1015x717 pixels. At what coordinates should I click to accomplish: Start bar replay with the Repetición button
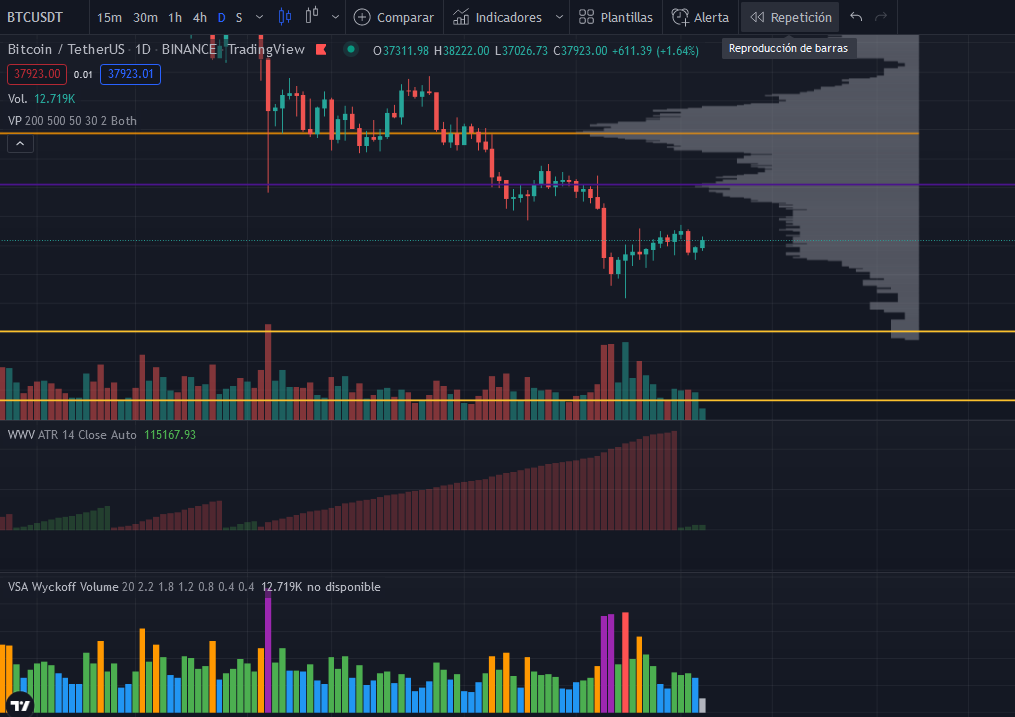(790, 17)
